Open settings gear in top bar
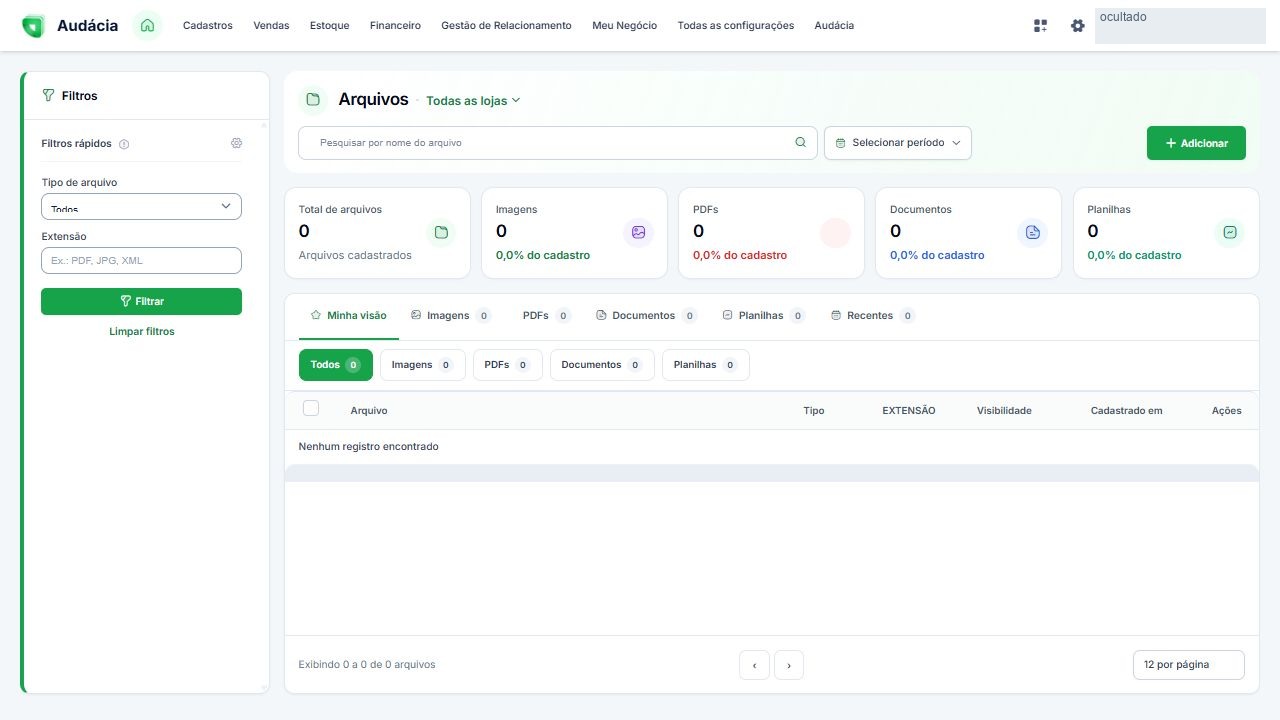Screen dimensions: 1280x720 pos(1077,26)
